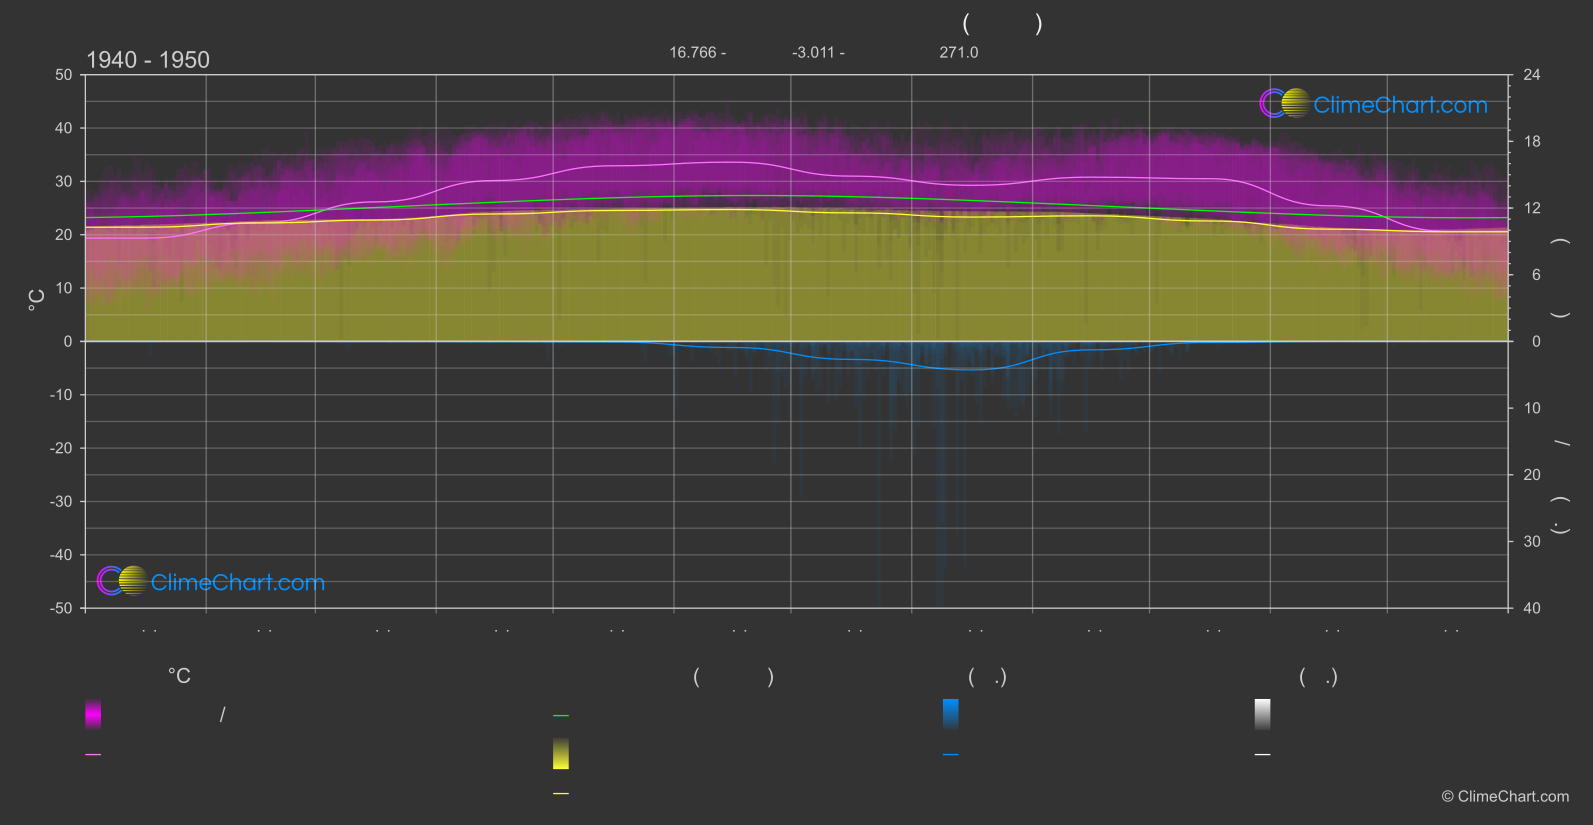Toggle the magenta temperature range legend swatch
Image resolution: width=1593 pixels, height=825 pixels.
[x=93, y=714]
